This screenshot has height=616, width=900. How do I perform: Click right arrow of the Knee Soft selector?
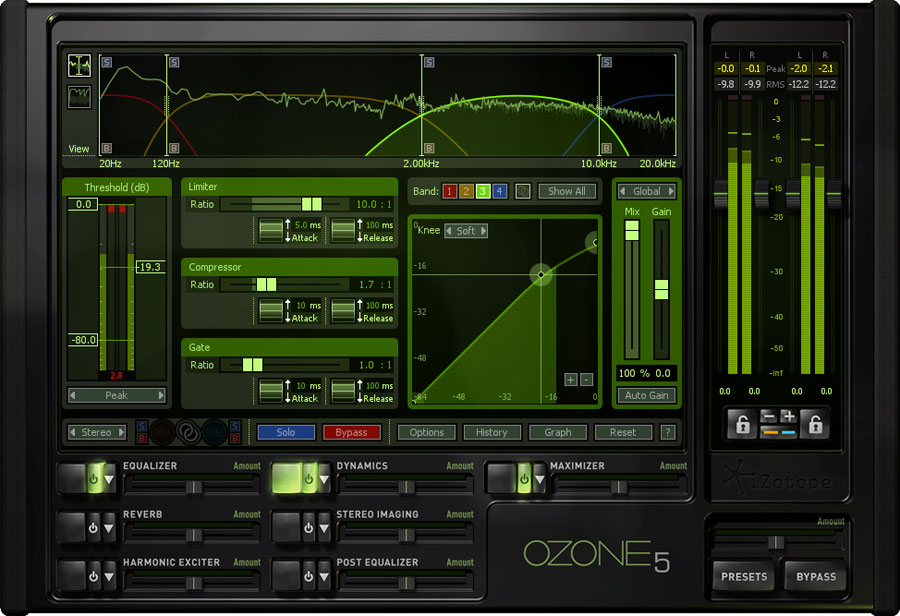click(483, 231)
